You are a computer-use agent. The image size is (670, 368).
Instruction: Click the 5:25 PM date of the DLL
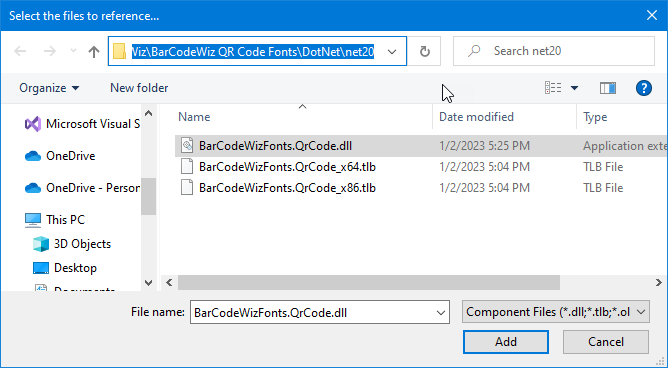tap(484, 146)
